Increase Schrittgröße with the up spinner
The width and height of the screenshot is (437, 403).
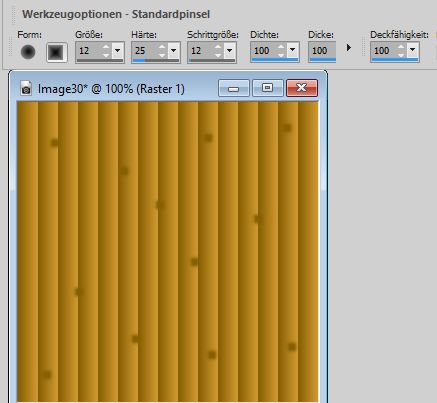pyautogui.click(x=218, y=47)
